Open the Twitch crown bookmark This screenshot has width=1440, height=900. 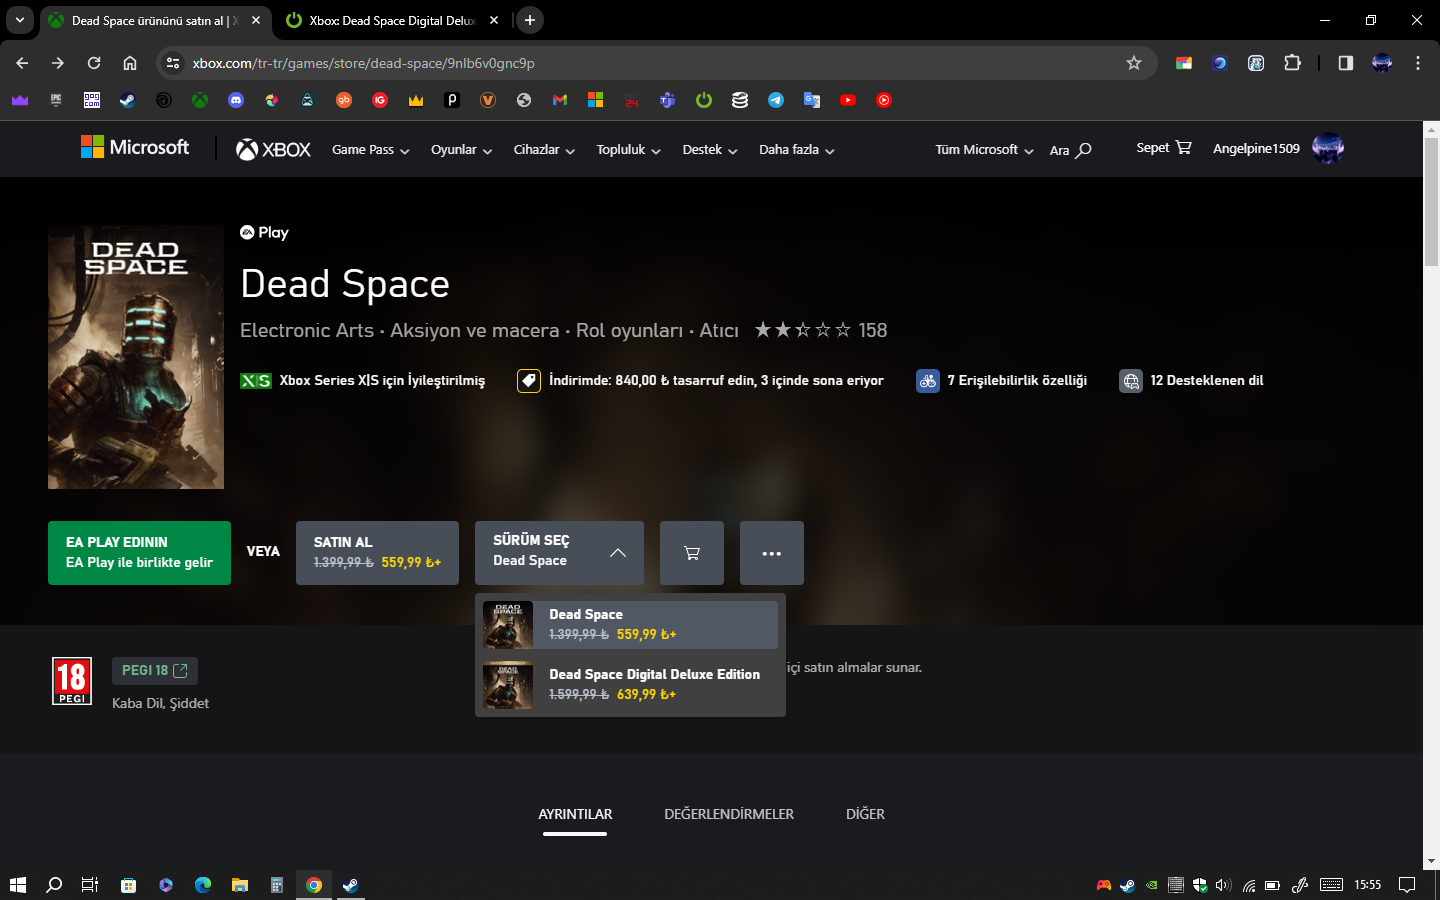point(20,100)
